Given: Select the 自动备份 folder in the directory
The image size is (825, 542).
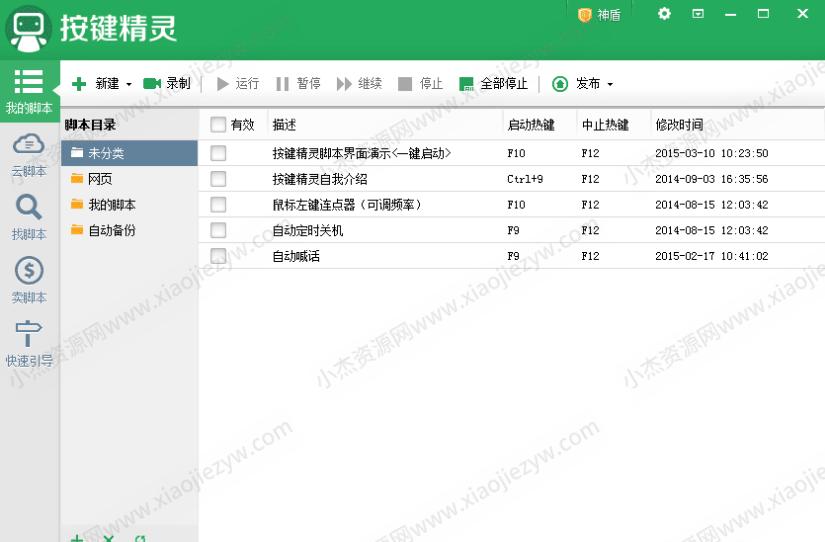Looking at the screenshot, I should coord(129,230).
